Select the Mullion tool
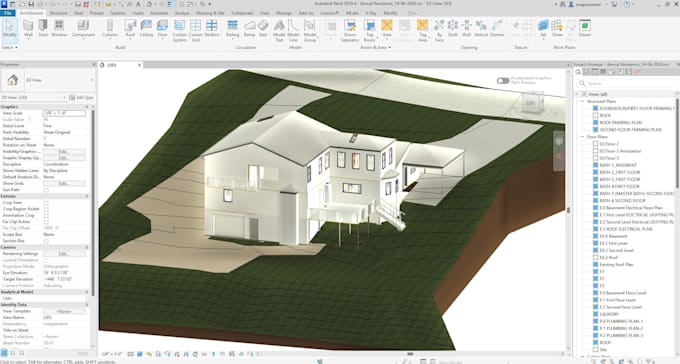The height and width of the screenshot is (364, 680). pyautogui.click(x=212, y=28)
